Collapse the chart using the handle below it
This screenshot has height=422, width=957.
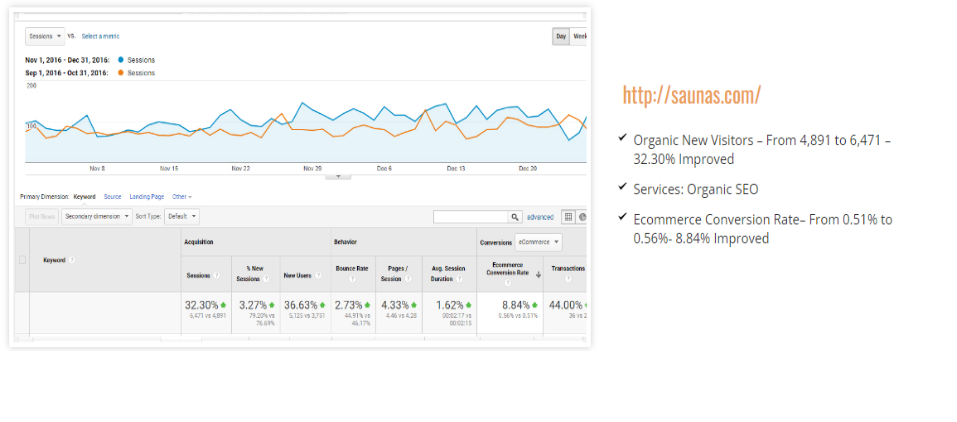click(x=339, y=176)
